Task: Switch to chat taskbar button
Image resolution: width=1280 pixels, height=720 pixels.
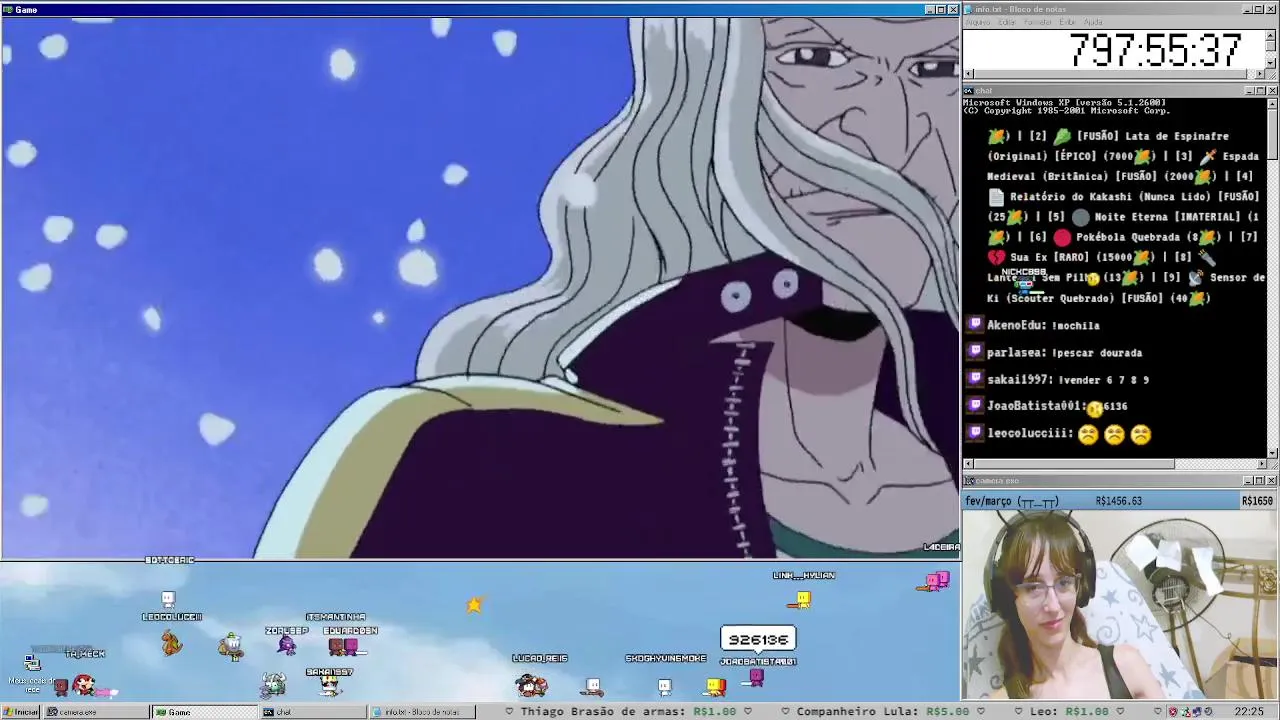Action: tap(312, 712)
